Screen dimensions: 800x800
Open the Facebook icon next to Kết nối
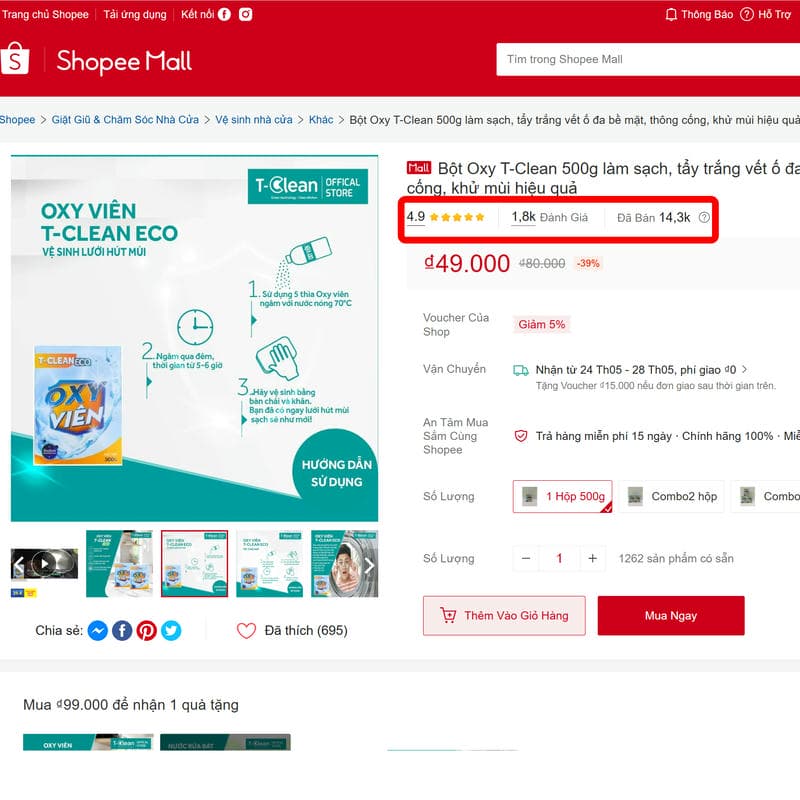(224, 14)
